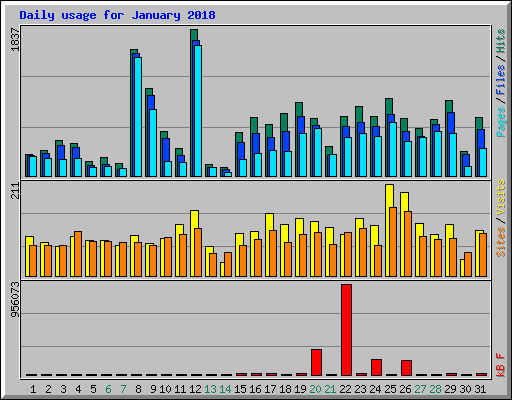Click the day label "18" on the x-axis
This screenshot has height=400, width=512.
pyautogui.click(x=285, y=389)
